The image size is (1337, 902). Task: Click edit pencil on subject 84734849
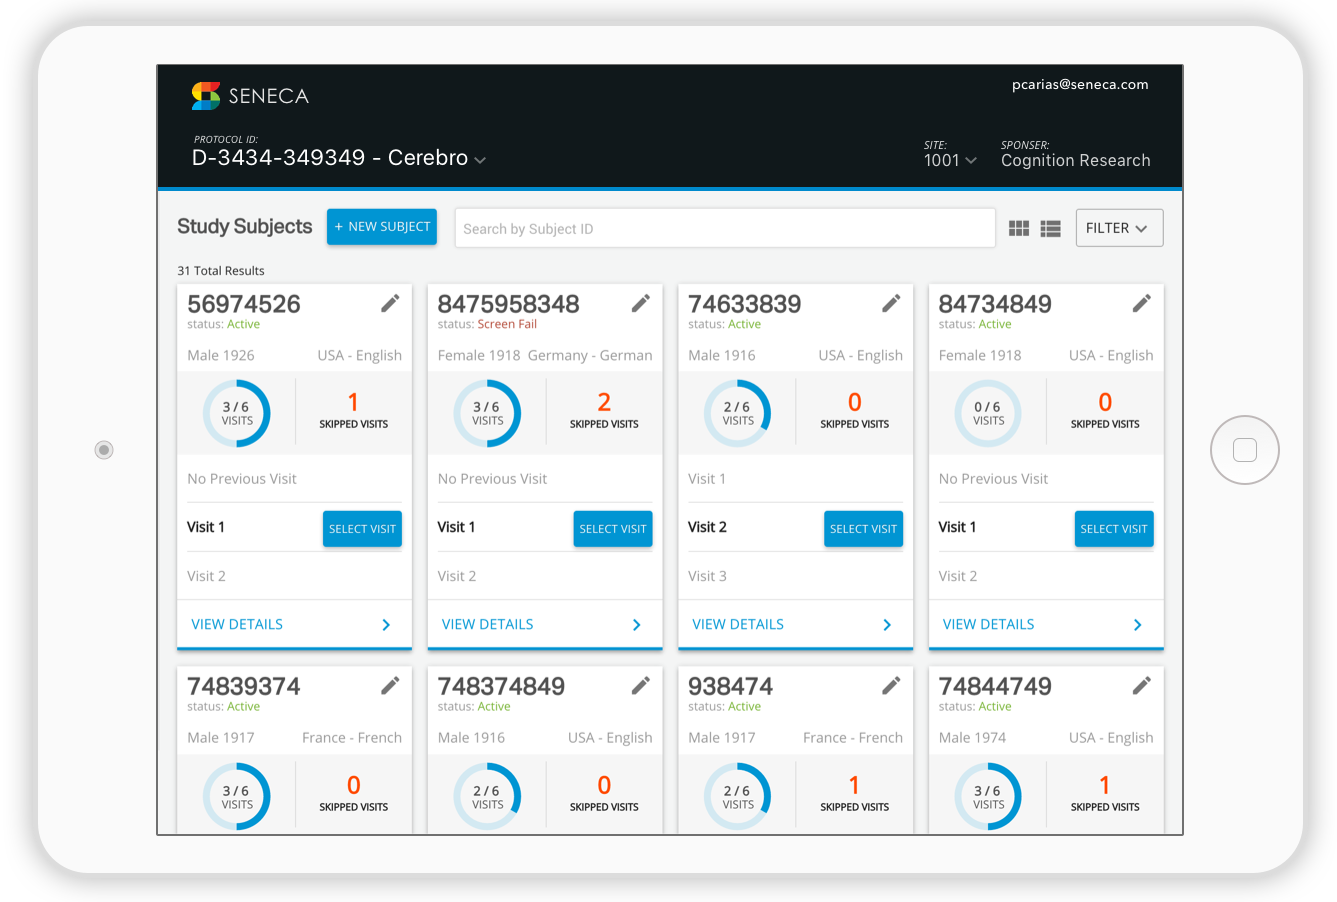[x=1141, y=303]
